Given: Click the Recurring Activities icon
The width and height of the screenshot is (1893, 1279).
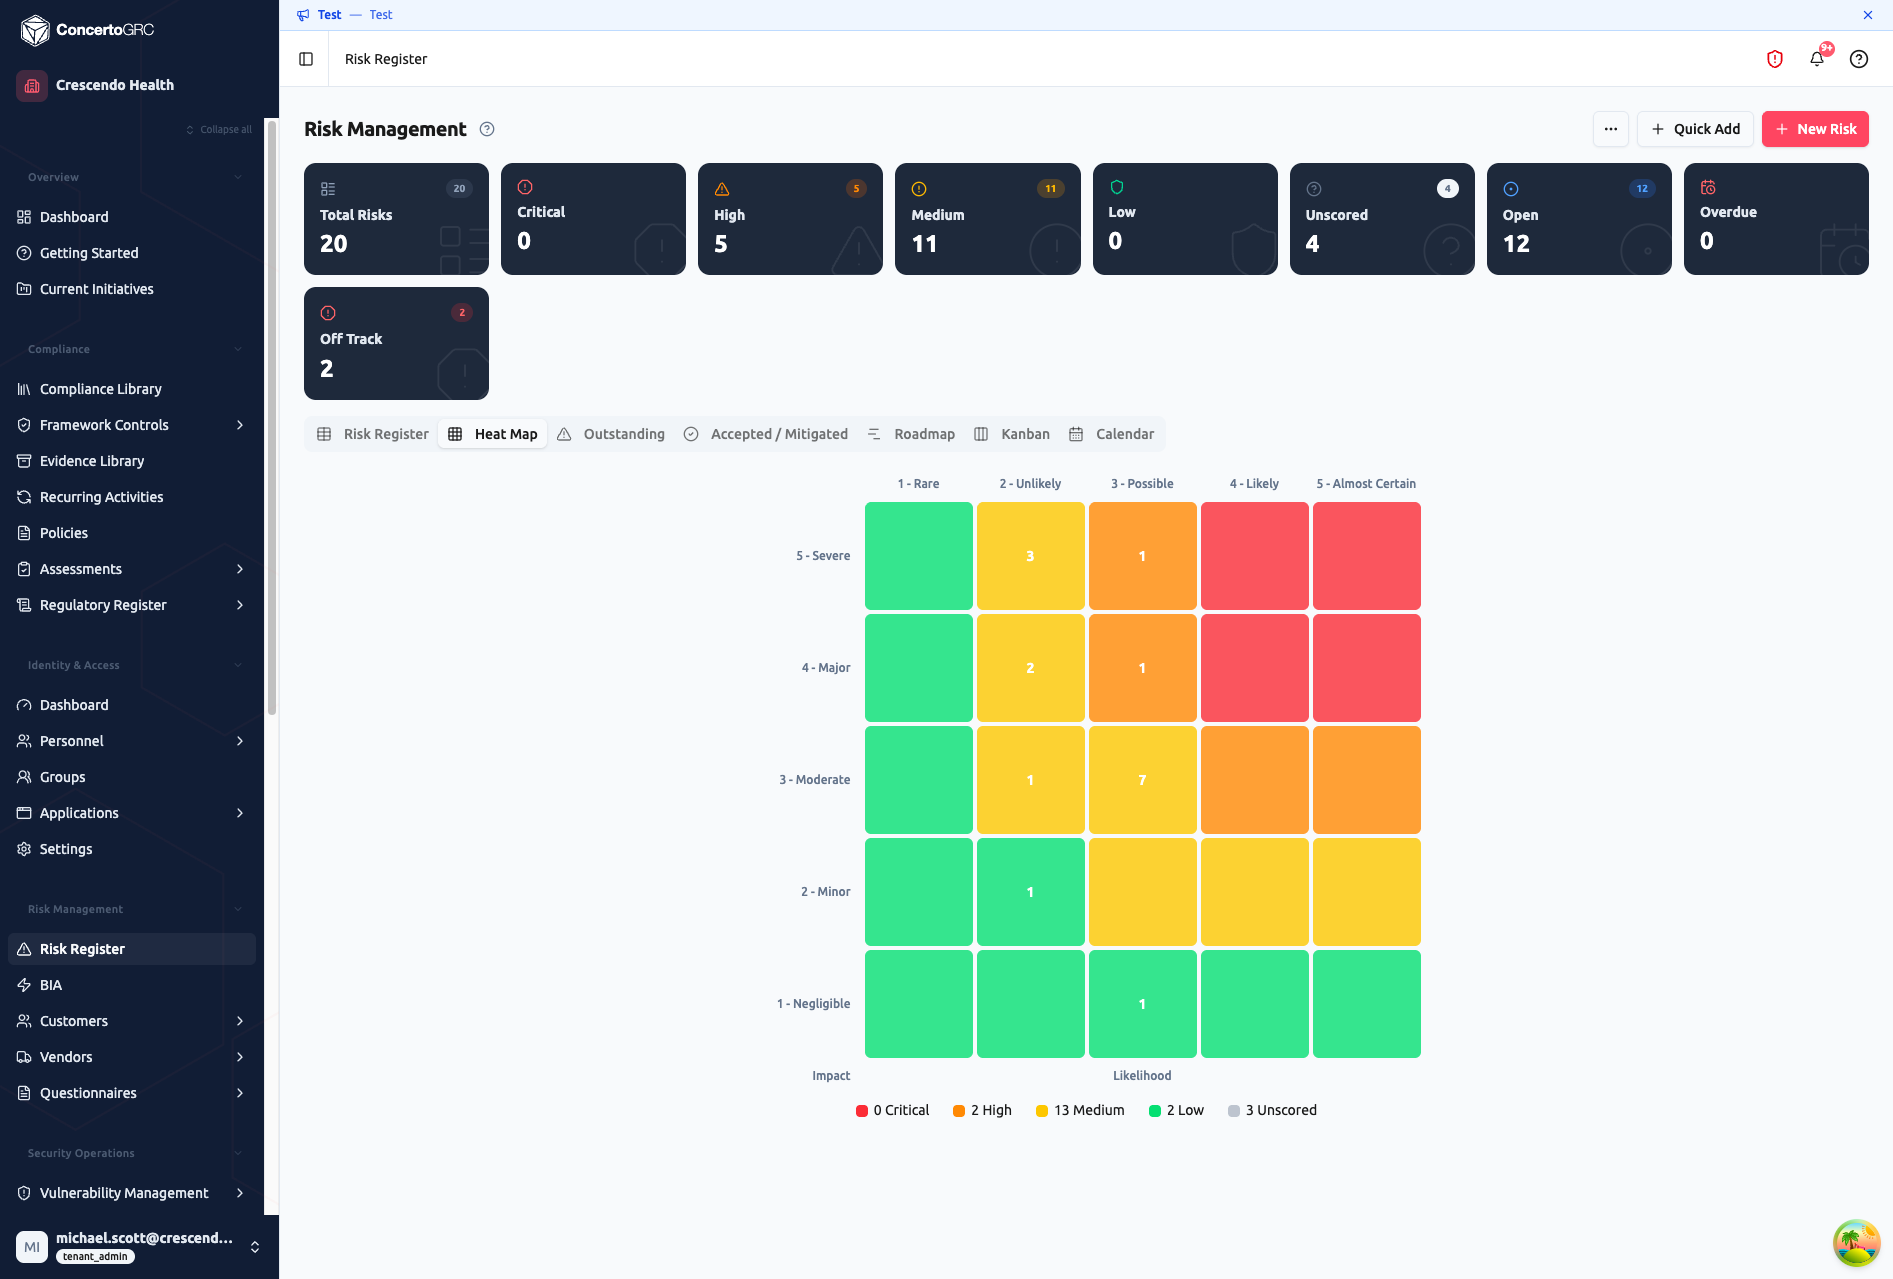Looking at the screenshot, I should point(24,497).
